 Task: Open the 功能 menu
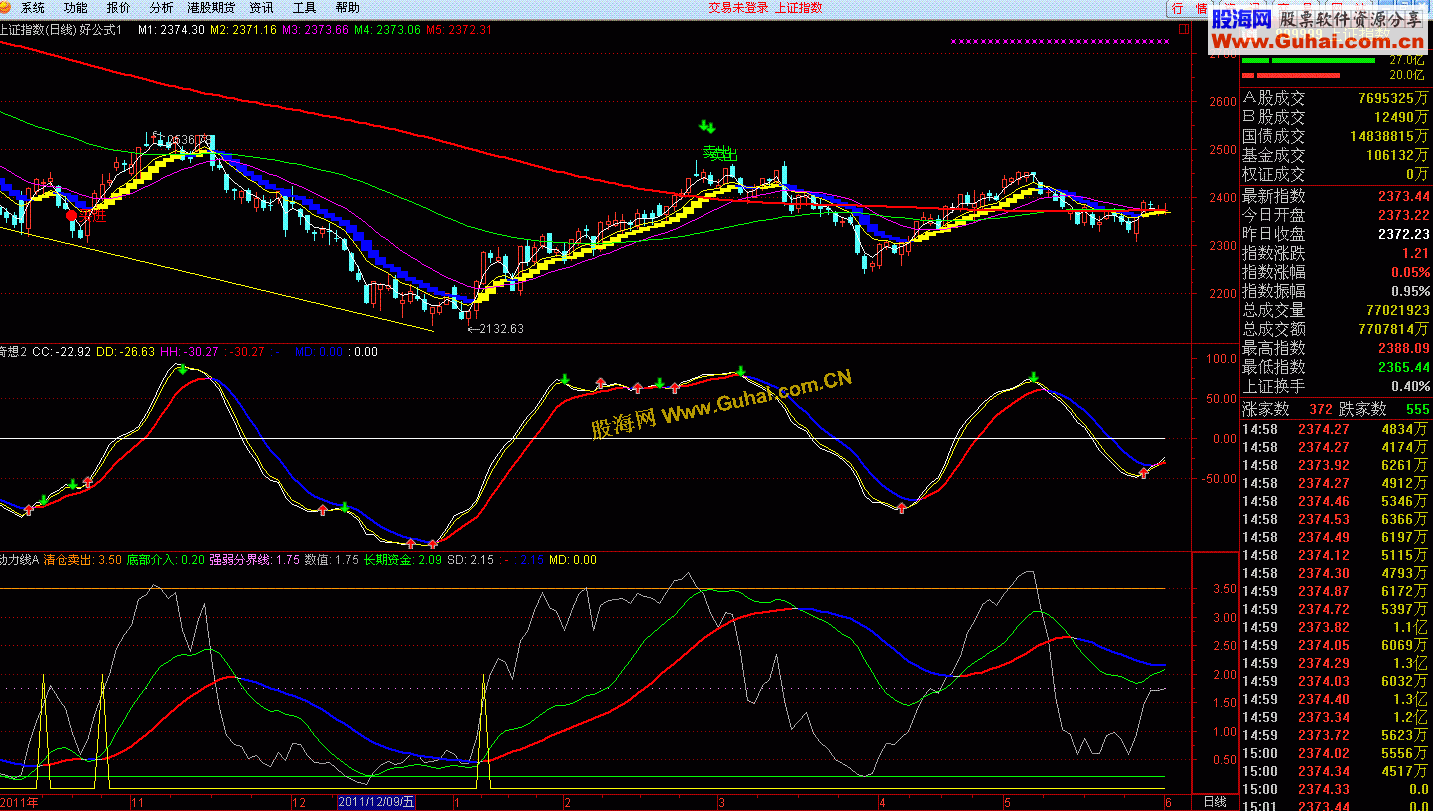75,7
